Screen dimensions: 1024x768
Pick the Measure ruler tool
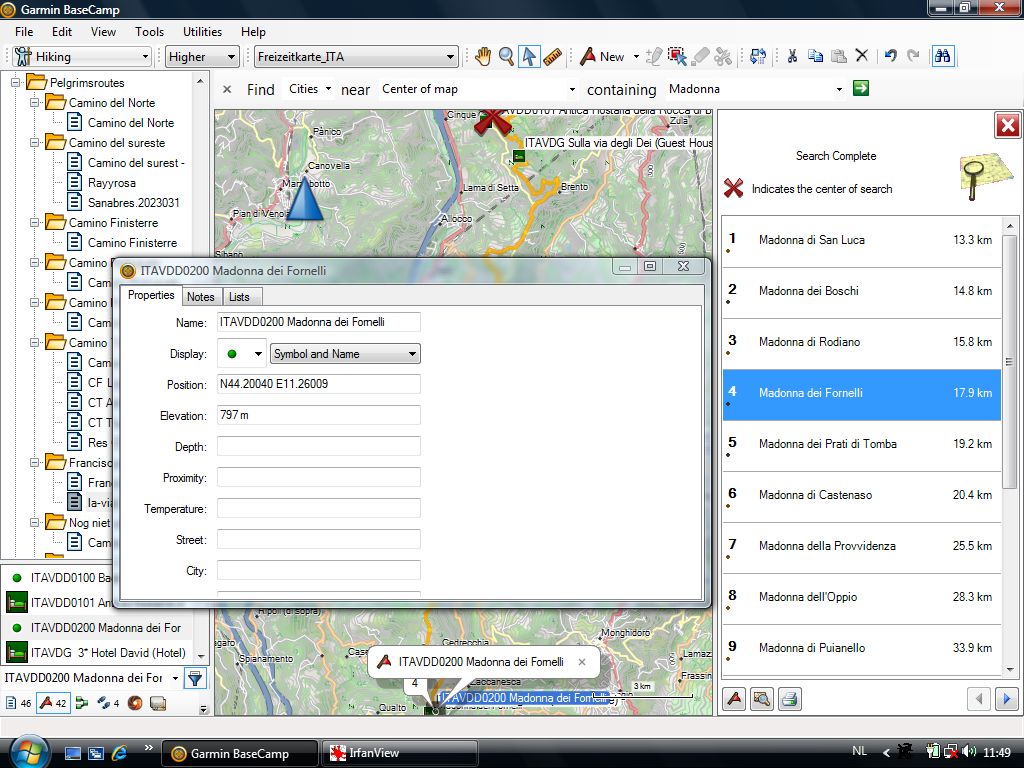tap(553, 57)
